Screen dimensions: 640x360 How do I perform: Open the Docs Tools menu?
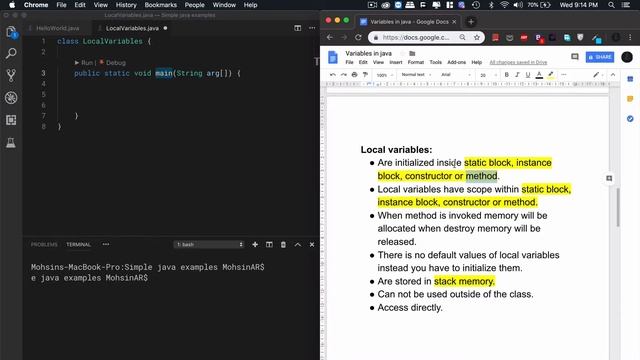tap(436, 62)
